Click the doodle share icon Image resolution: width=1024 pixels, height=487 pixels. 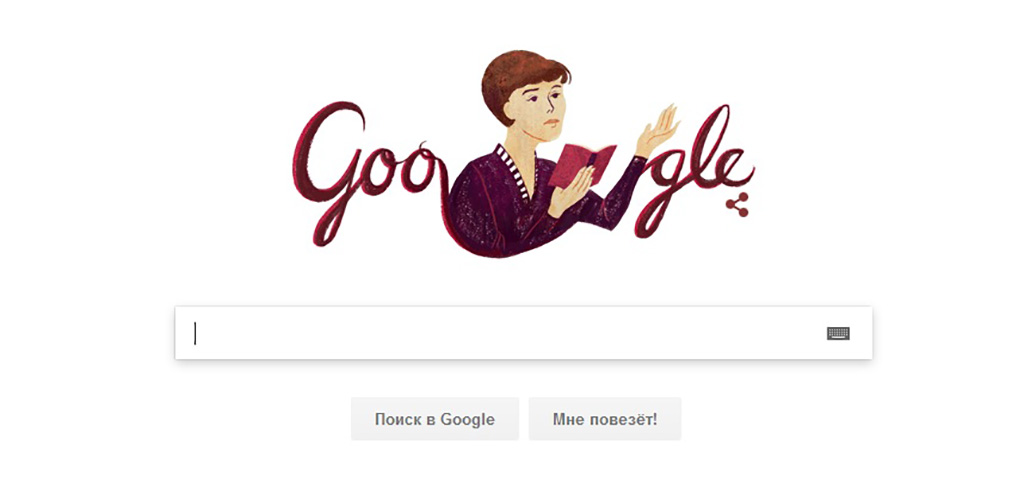click(737, 204)
